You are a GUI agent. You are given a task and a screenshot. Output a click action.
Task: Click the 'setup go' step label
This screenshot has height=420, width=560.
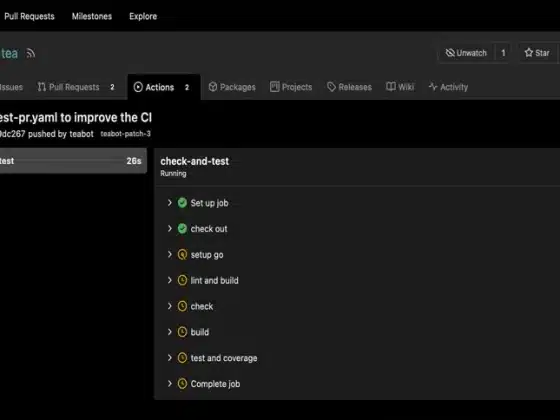click(207, 255)
